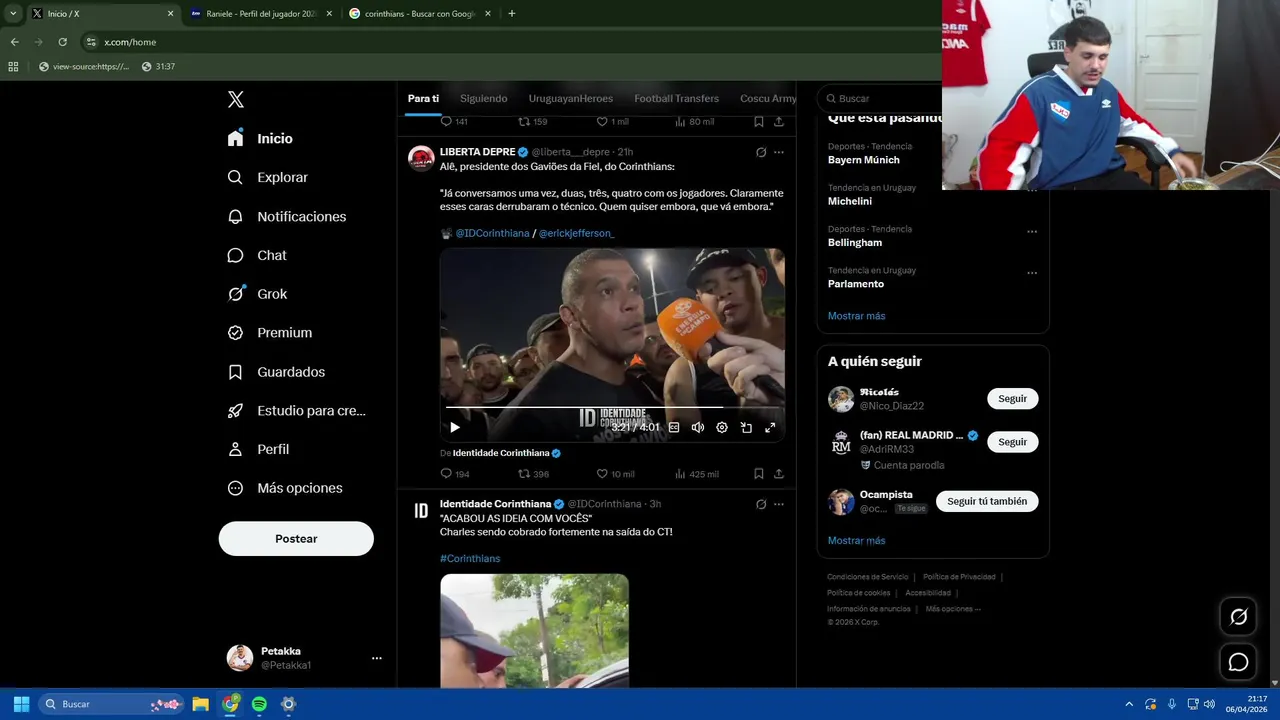Screen dimensions: 1280x720
Task: Open @erickjefferson_ mention link
Action: point(576,233)
